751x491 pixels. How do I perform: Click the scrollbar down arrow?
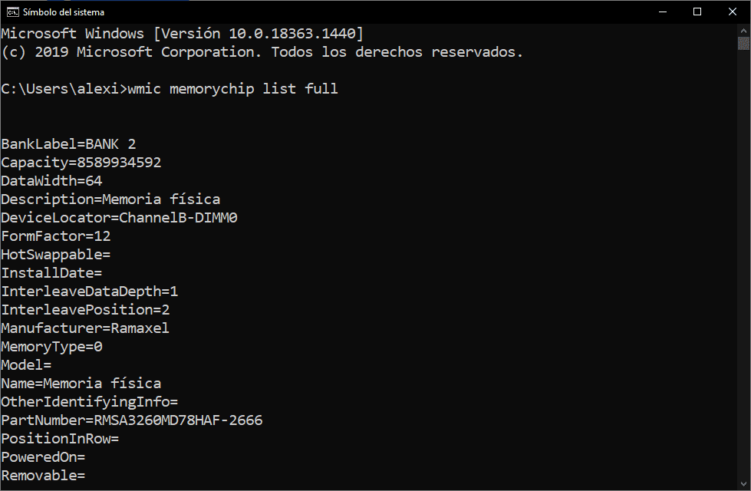(743, 483)
